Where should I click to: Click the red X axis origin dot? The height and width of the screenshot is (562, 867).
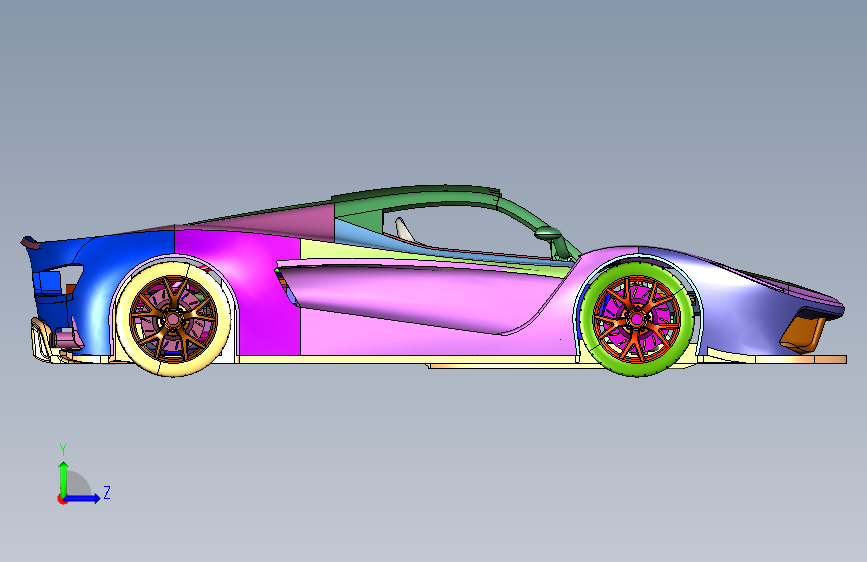[62, 499]
